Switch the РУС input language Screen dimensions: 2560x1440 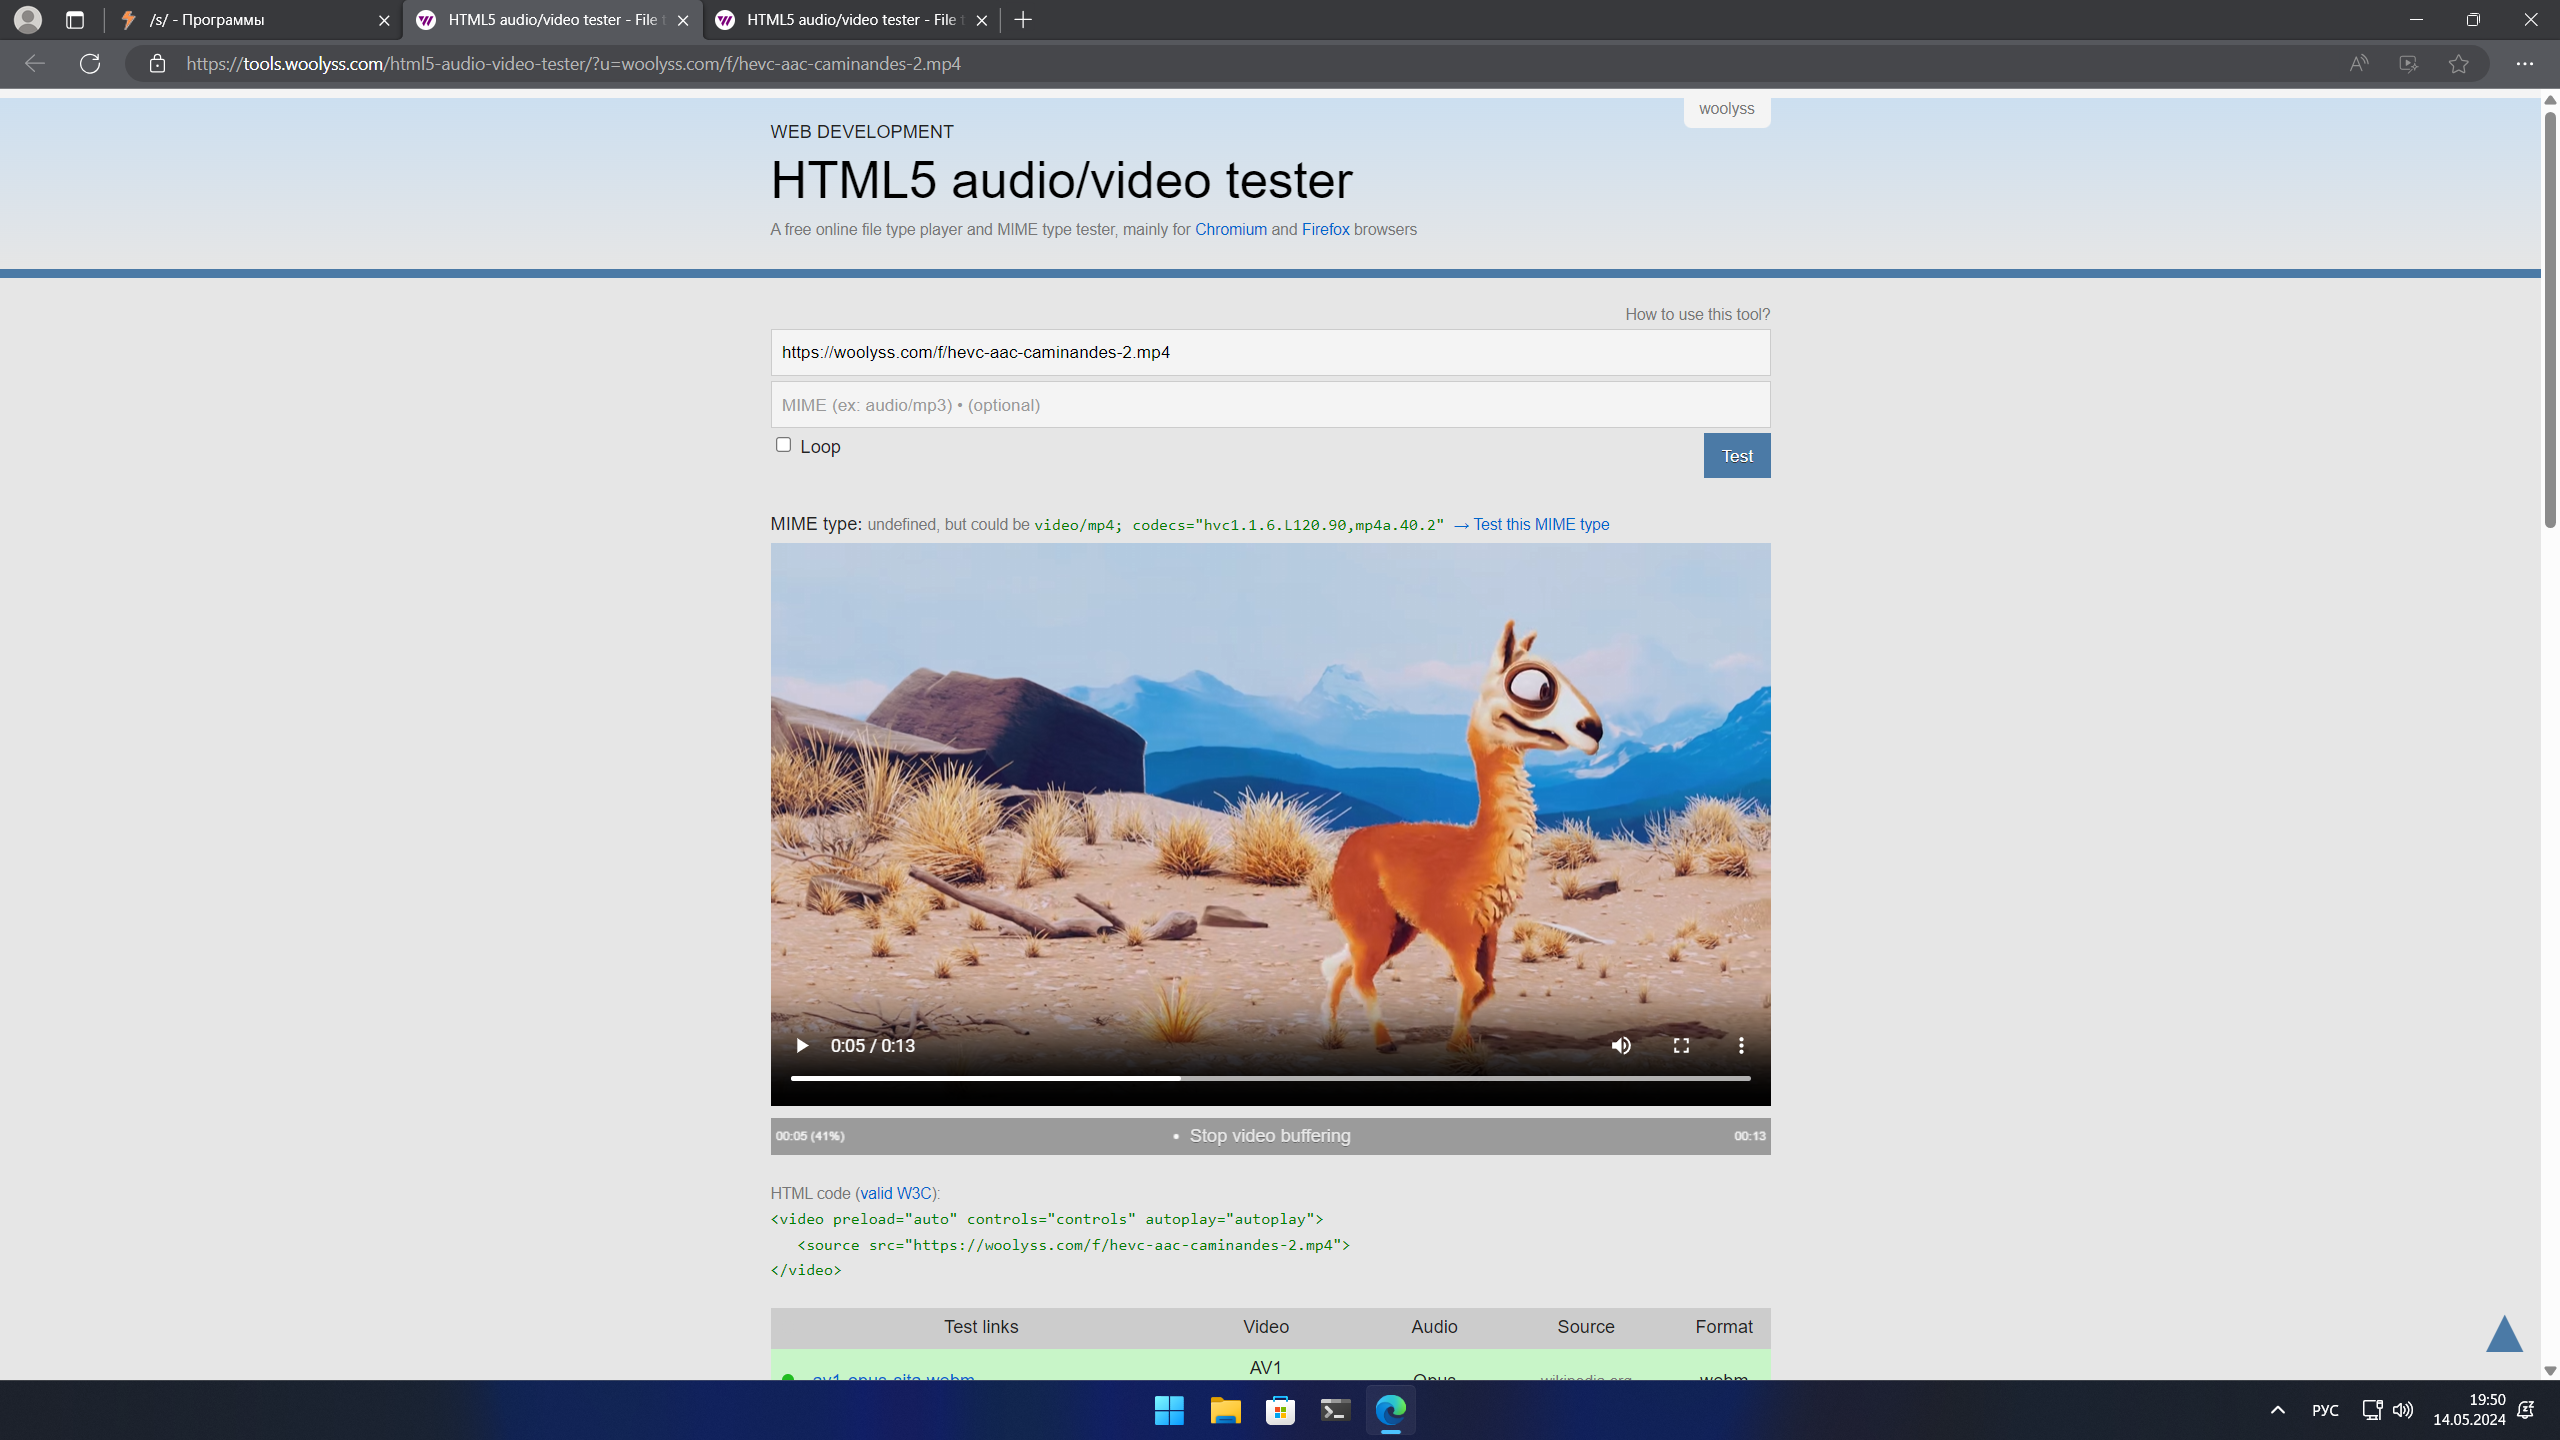2325,1410
